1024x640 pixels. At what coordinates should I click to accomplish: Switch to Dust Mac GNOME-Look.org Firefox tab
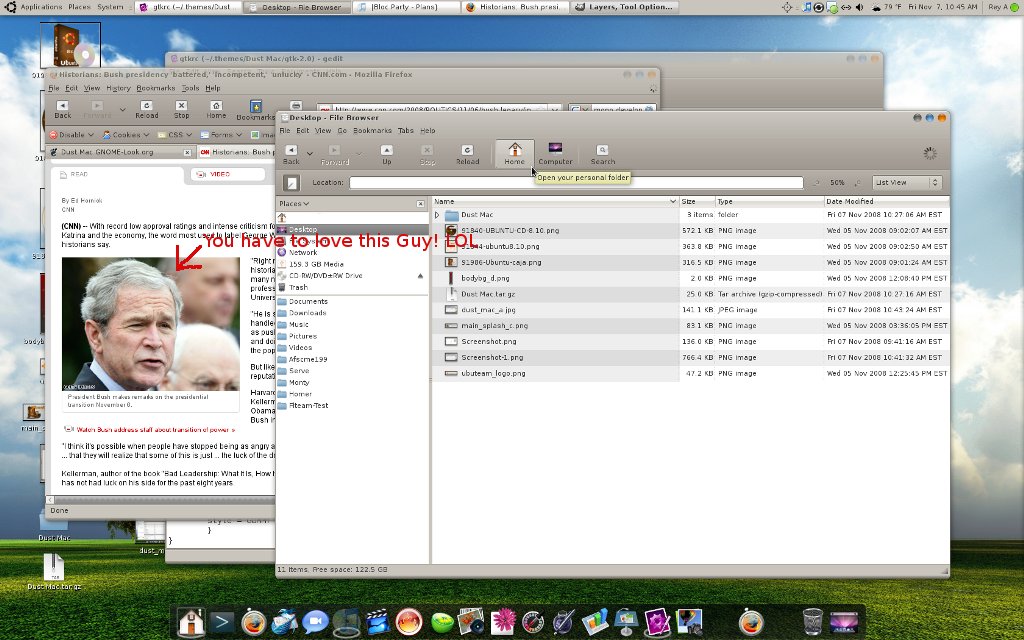click(x=121, y=152)
